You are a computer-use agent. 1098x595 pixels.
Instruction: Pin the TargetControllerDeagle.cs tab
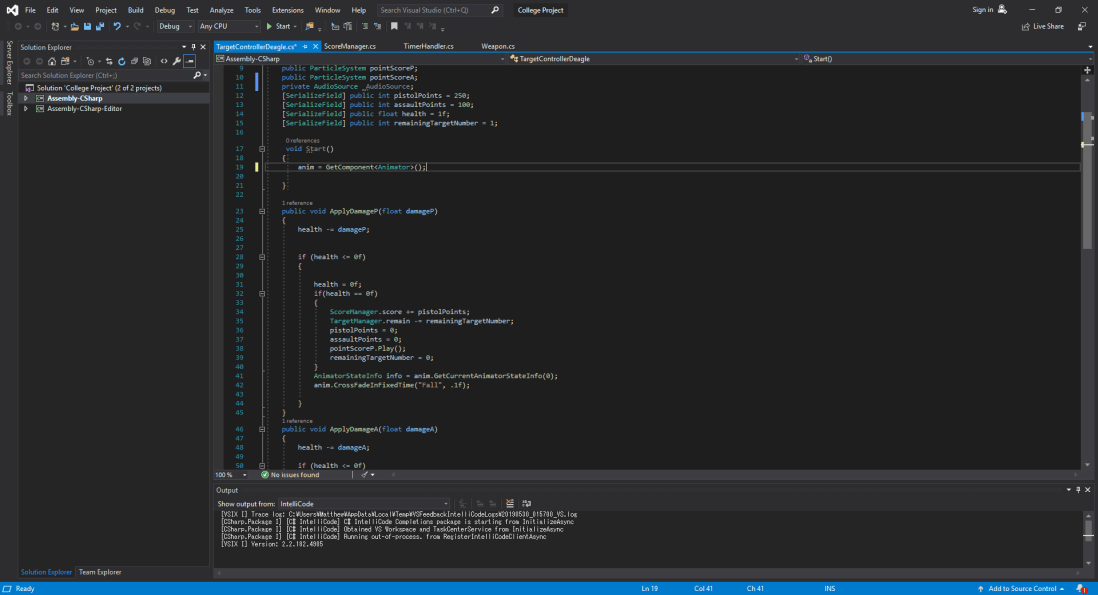[305, 47]
